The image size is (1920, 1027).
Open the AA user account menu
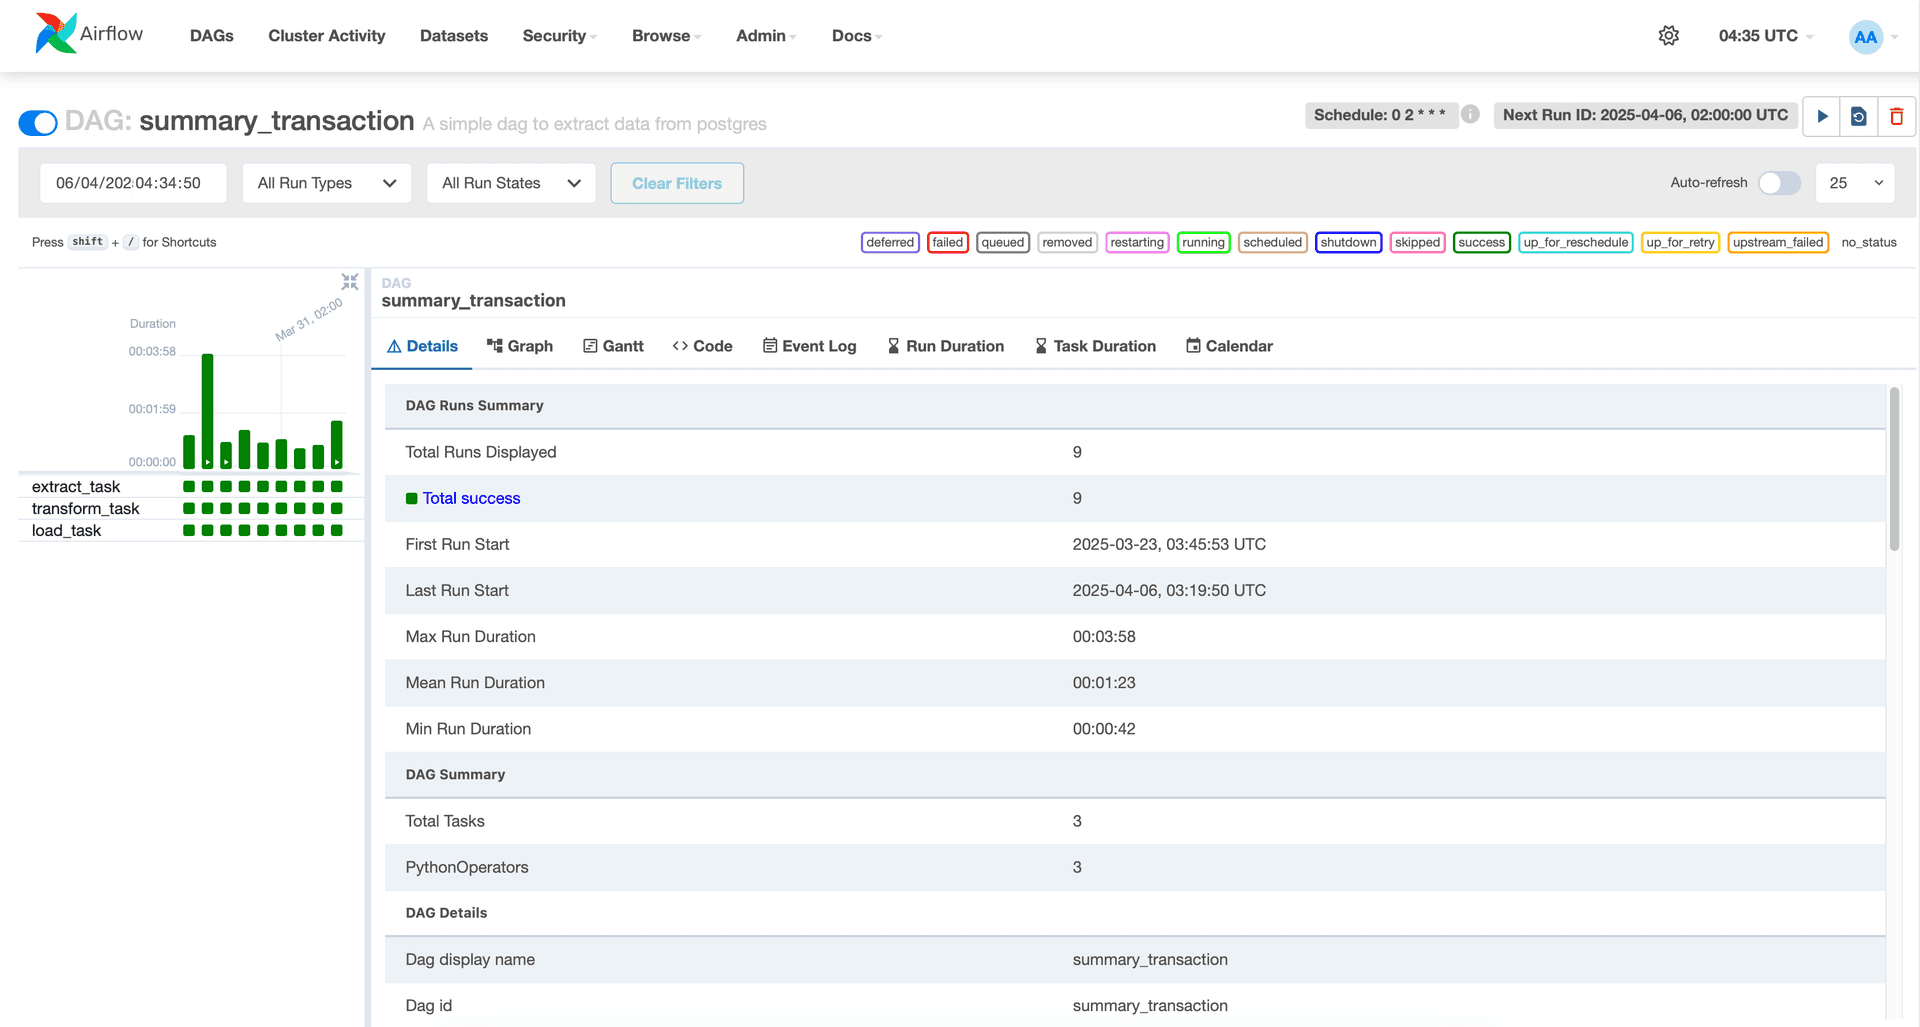coord(1866,37)
